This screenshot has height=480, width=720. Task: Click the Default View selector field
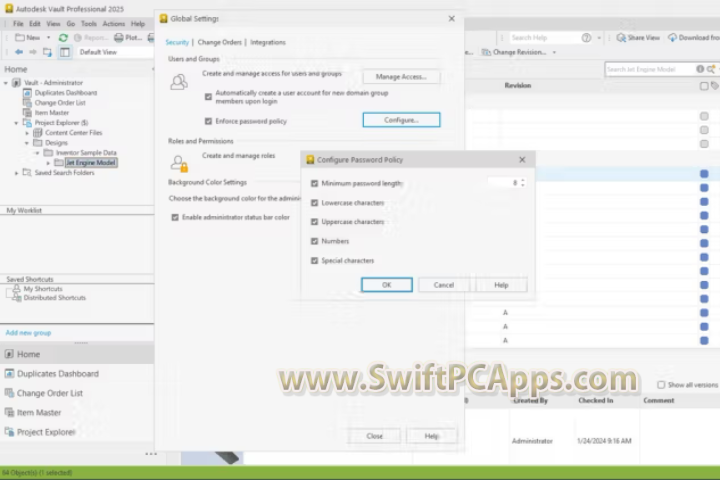coord(115,52)
